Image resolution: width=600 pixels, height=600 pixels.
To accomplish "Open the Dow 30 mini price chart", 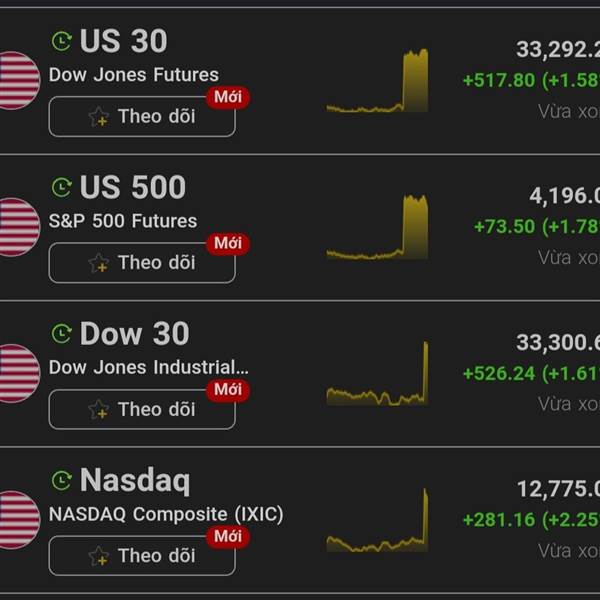I will [377, 373].
